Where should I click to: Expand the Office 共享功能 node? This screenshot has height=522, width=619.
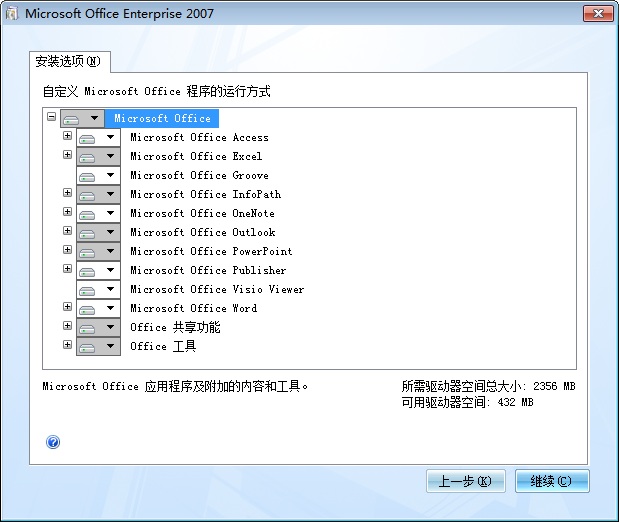(68, 325)
